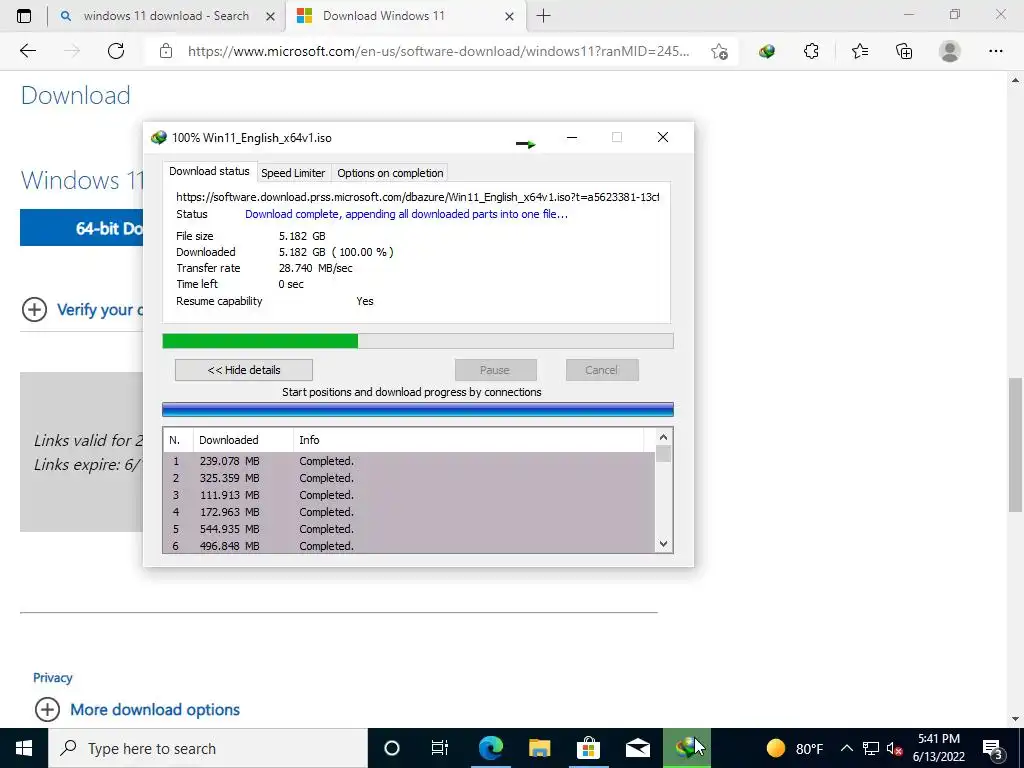Select connection row 4 with 172.963 MB
Viewport: 1024px width, 768px height.
(x=409, y=512)
